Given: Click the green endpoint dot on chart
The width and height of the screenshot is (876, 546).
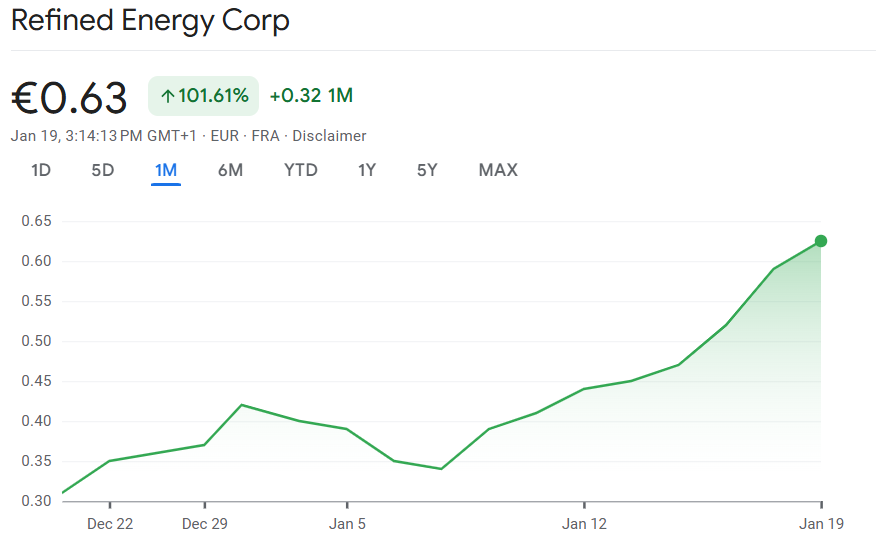Looking at the screenshot, I should 821,241.
